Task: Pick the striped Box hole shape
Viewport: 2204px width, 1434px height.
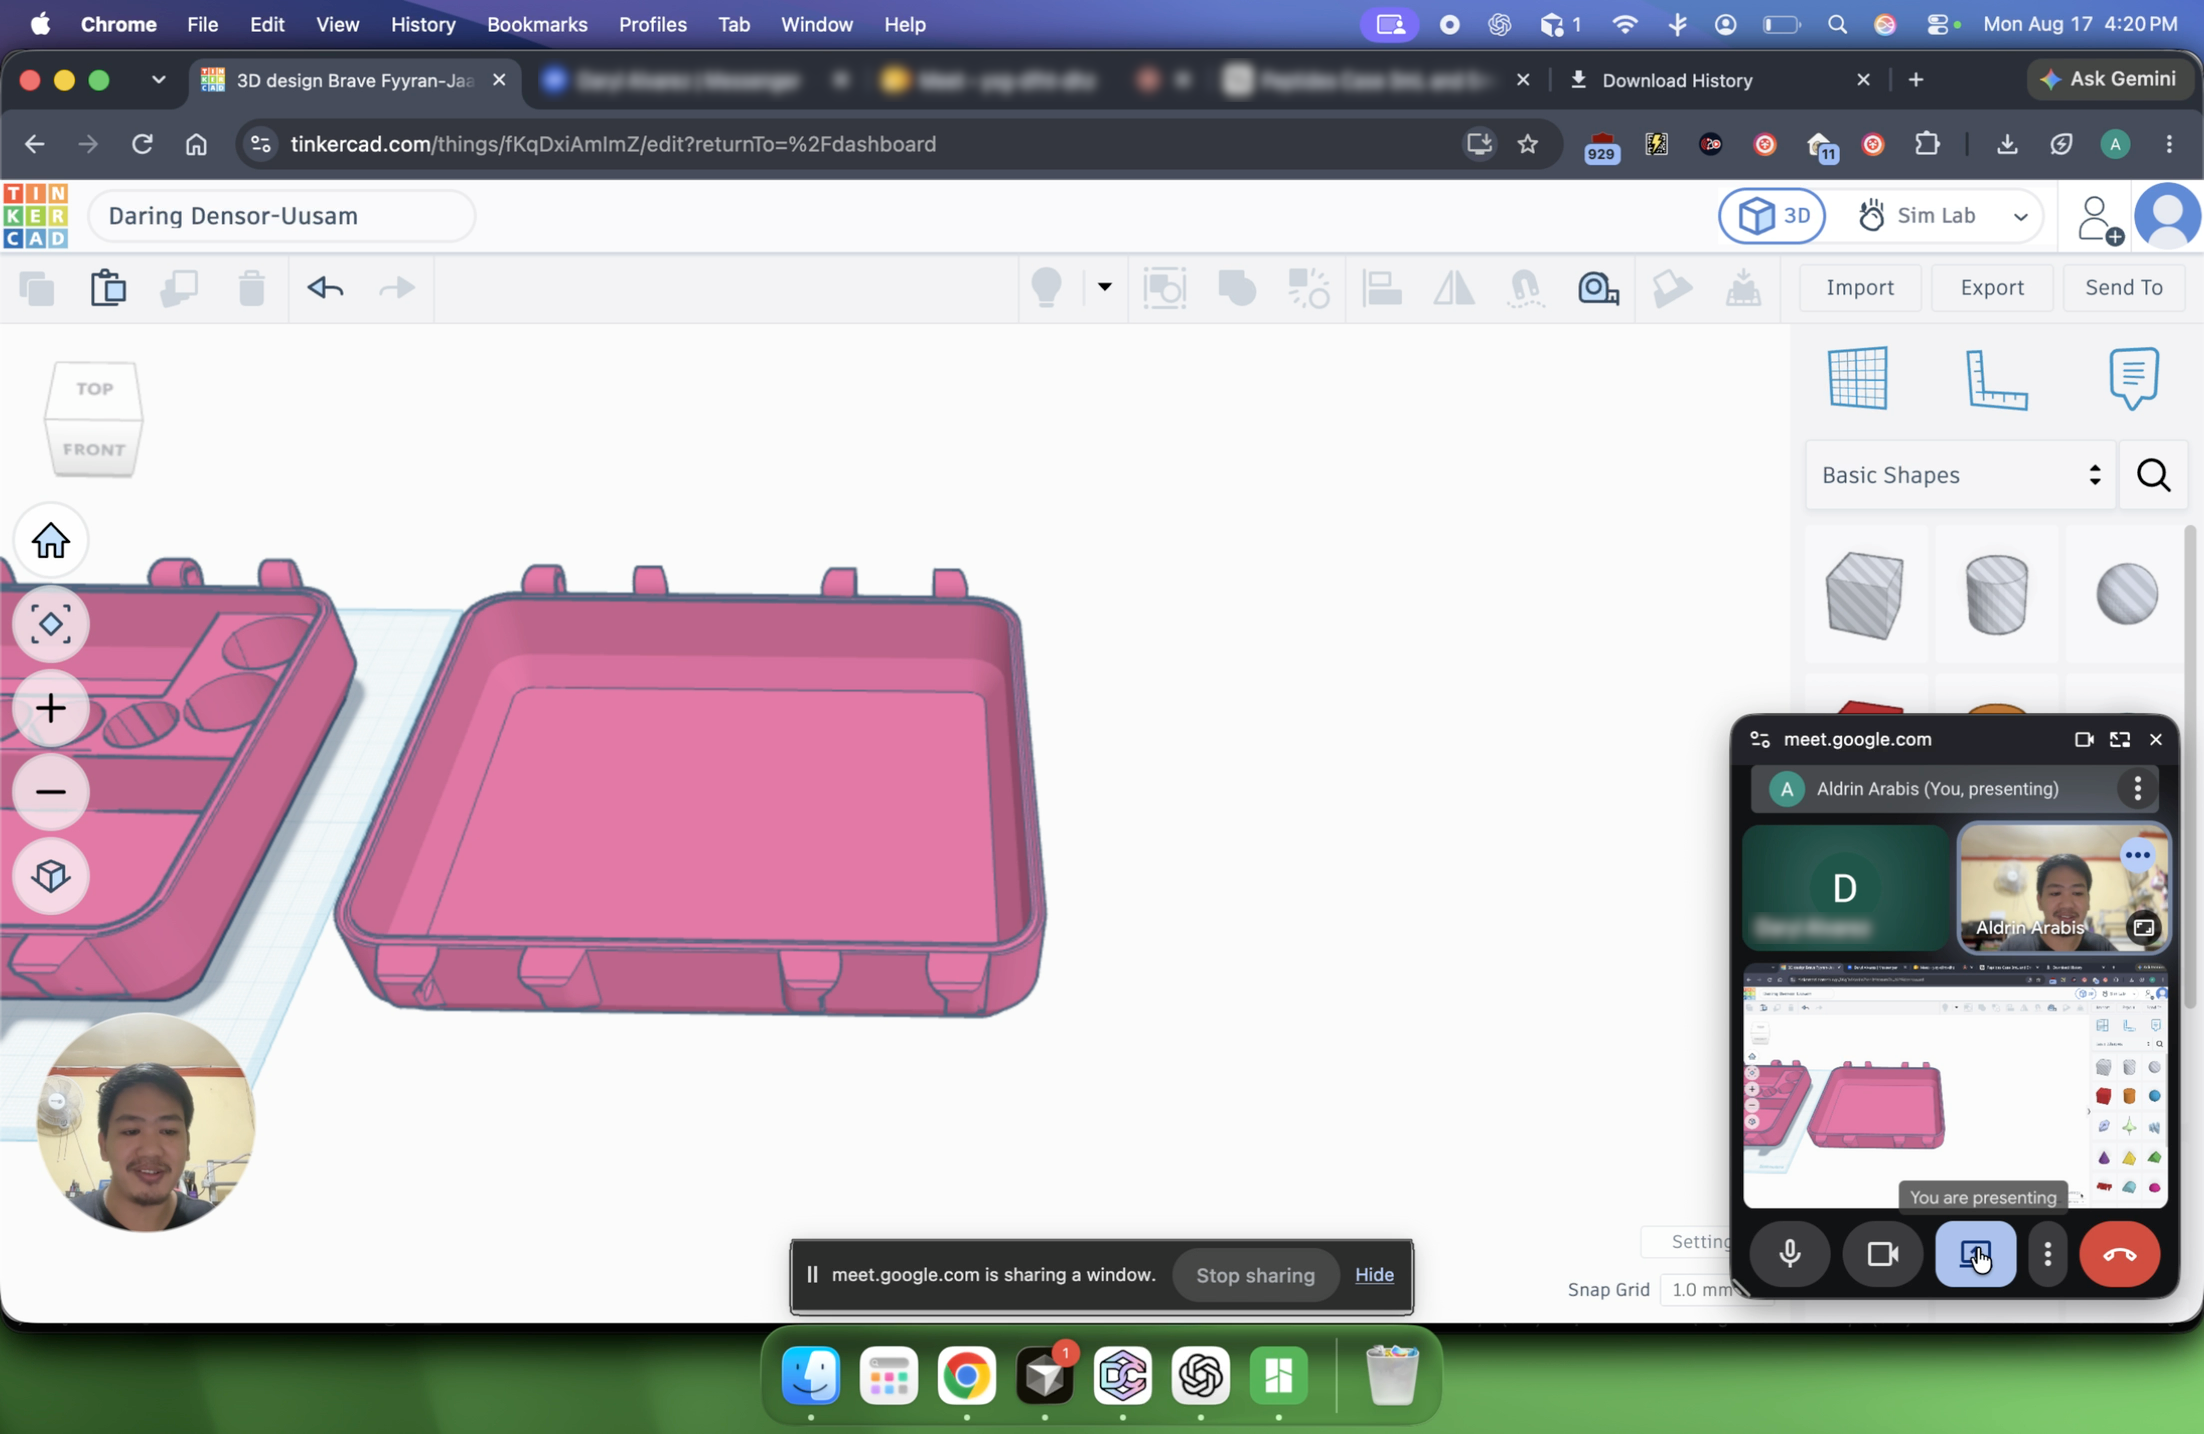Action: point(1865,594)
